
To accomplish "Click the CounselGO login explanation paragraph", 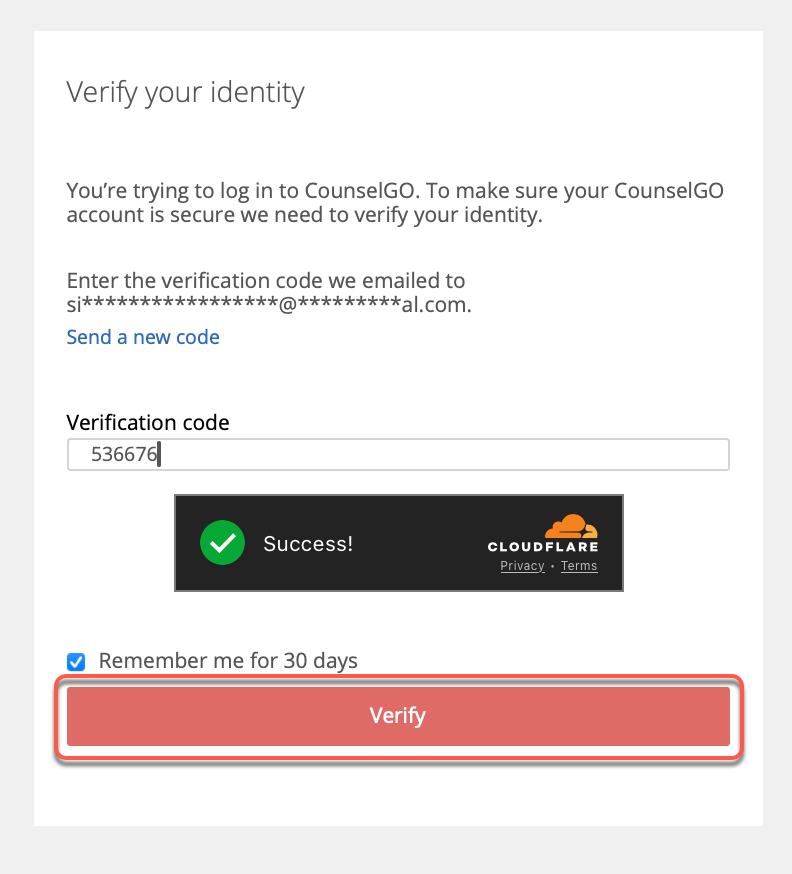I will pyautogui.click(x=395, y=201).
